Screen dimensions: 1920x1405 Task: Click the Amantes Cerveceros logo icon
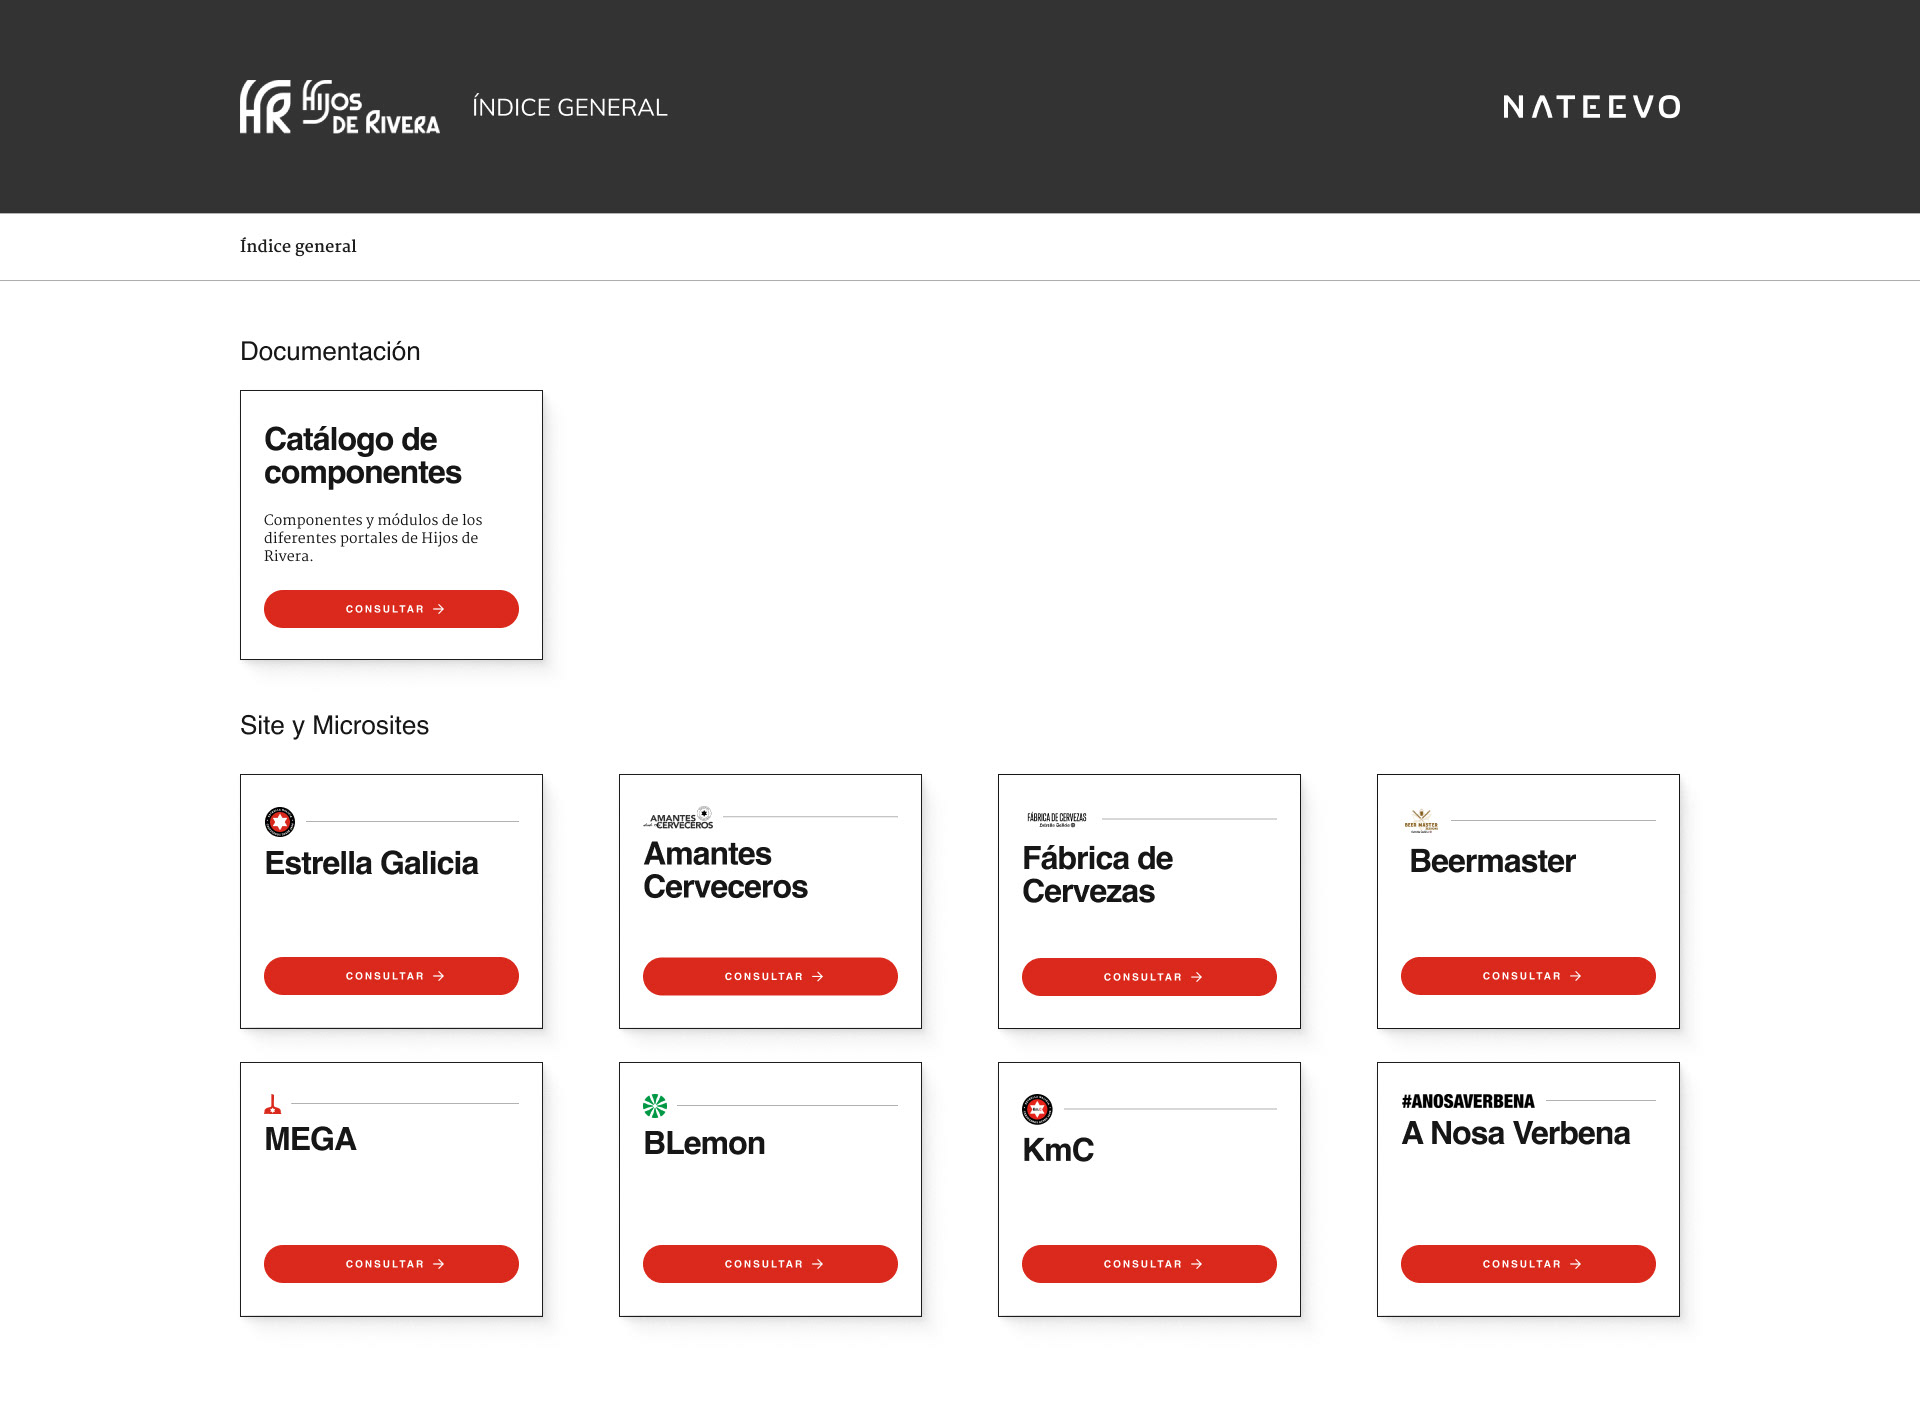678,818
